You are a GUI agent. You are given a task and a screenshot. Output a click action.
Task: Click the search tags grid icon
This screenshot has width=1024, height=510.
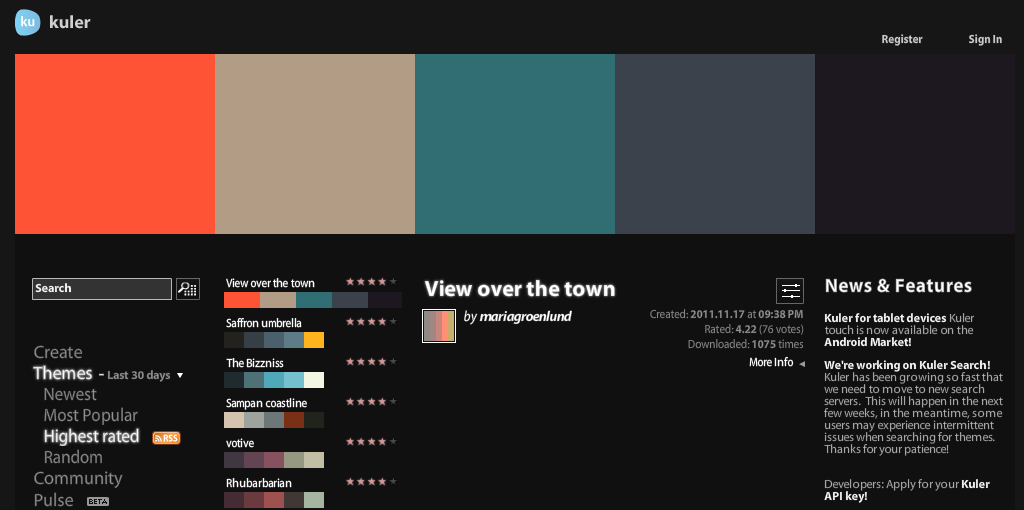[188, 289]
